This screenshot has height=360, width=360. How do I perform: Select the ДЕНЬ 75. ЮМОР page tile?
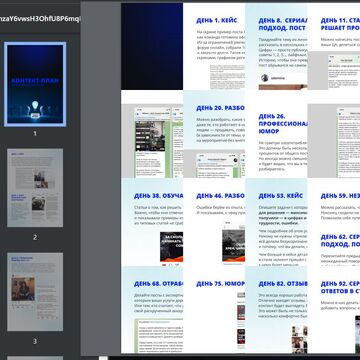click(x=214, y=310)
